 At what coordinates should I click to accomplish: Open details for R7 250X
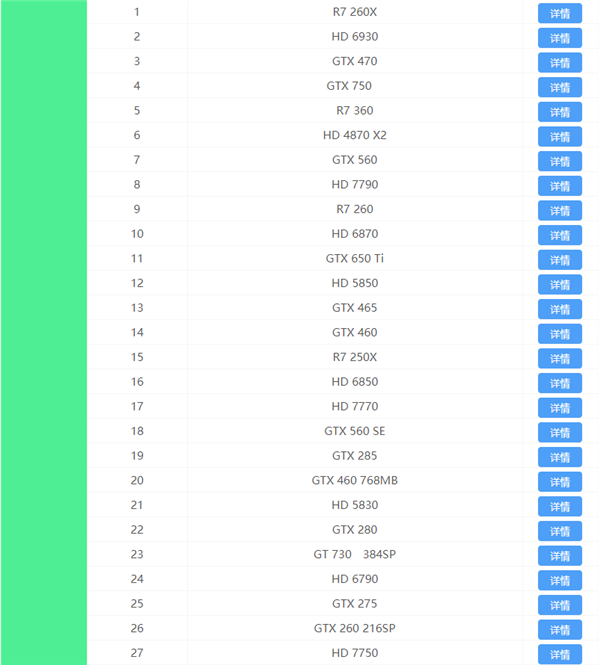(x=560, y=359)
